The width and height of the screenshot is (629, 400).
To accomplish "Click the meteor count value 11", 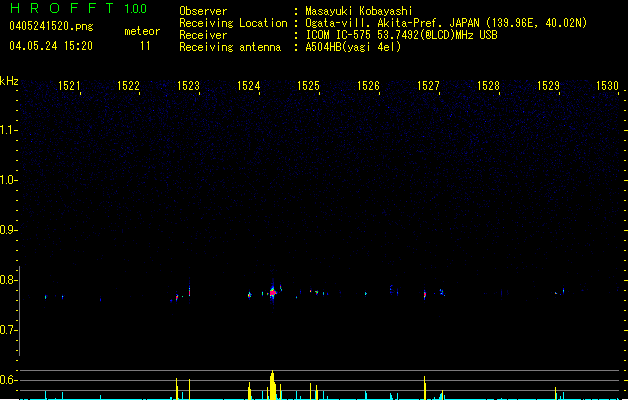I will pyautogui.click(x=145, y=46).
